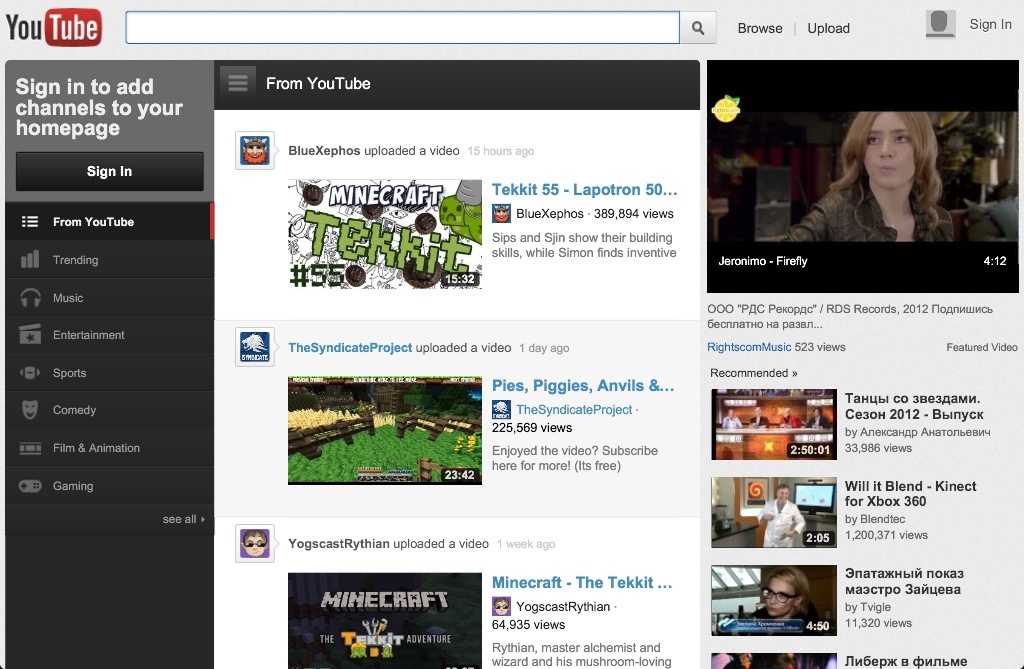The image size is (1024, 669).
Task: Open the feed menu icon beside From YouTube
Action: coord(238,83)
